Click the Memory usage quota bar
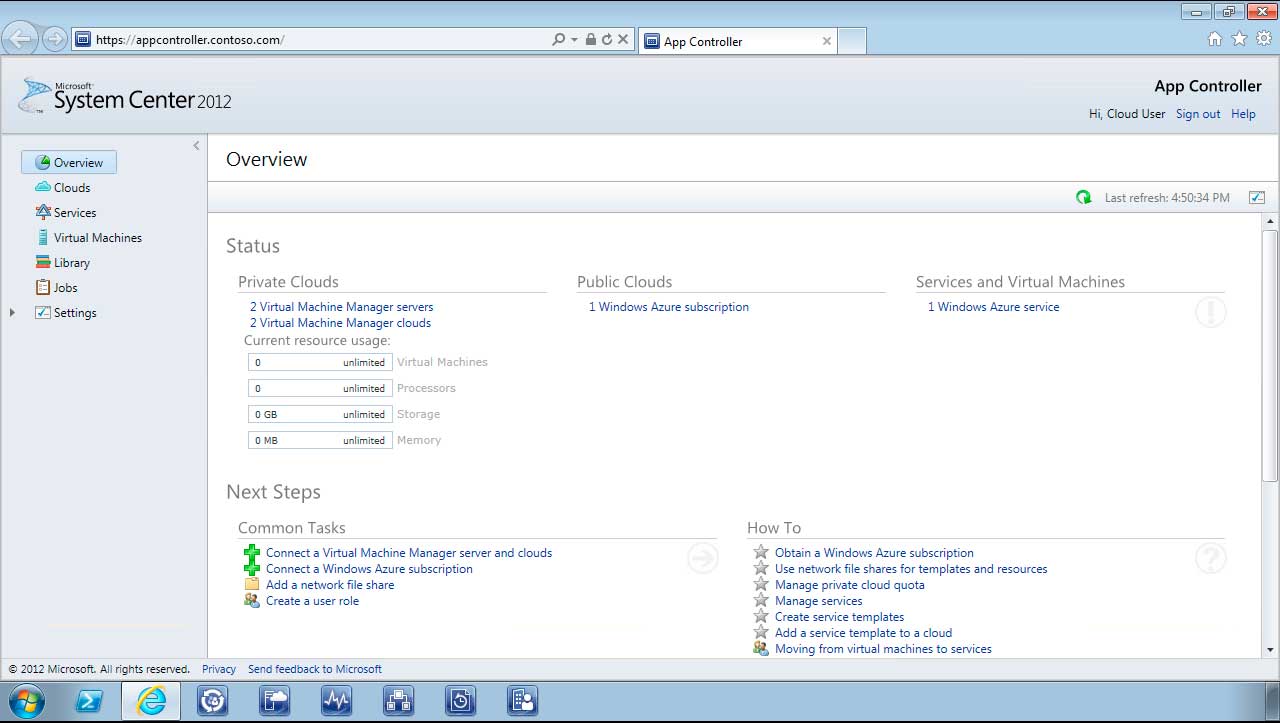 coord(320,440)
